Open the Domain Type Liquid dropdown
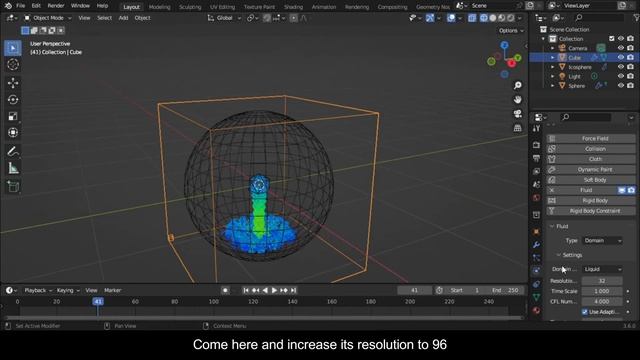 [x=602, y=269]
